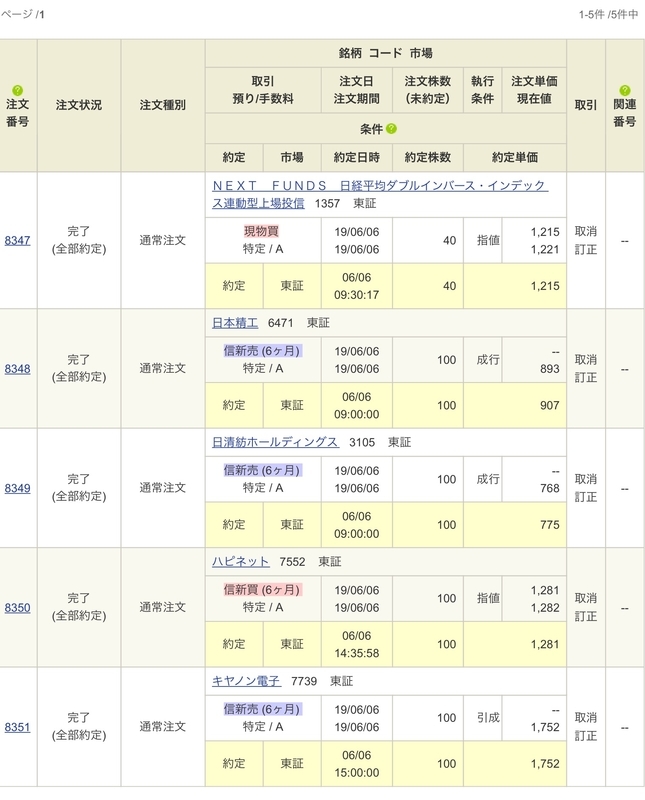The image size is (645, 800).
Task: Click 信新売 (6ヶ月) label for 日清紡ホールディングス
Action: tap(262, 470)
